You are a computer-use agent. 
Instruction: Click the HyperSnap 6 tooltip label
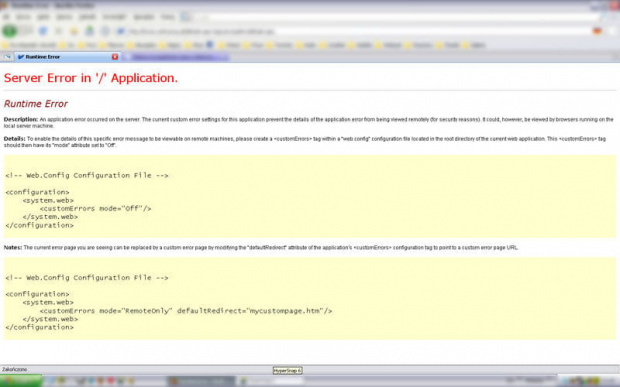[287, 370]
